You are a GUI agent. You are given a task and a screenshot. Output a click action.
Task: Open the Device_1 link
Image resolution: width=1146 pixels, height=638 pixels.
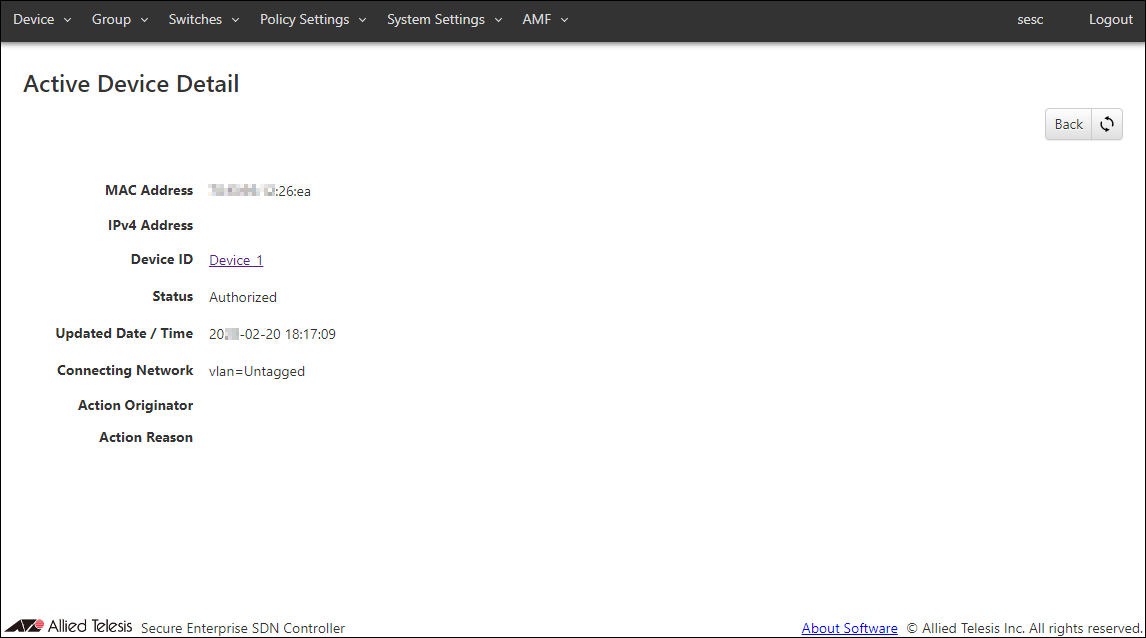pos(236,260)
